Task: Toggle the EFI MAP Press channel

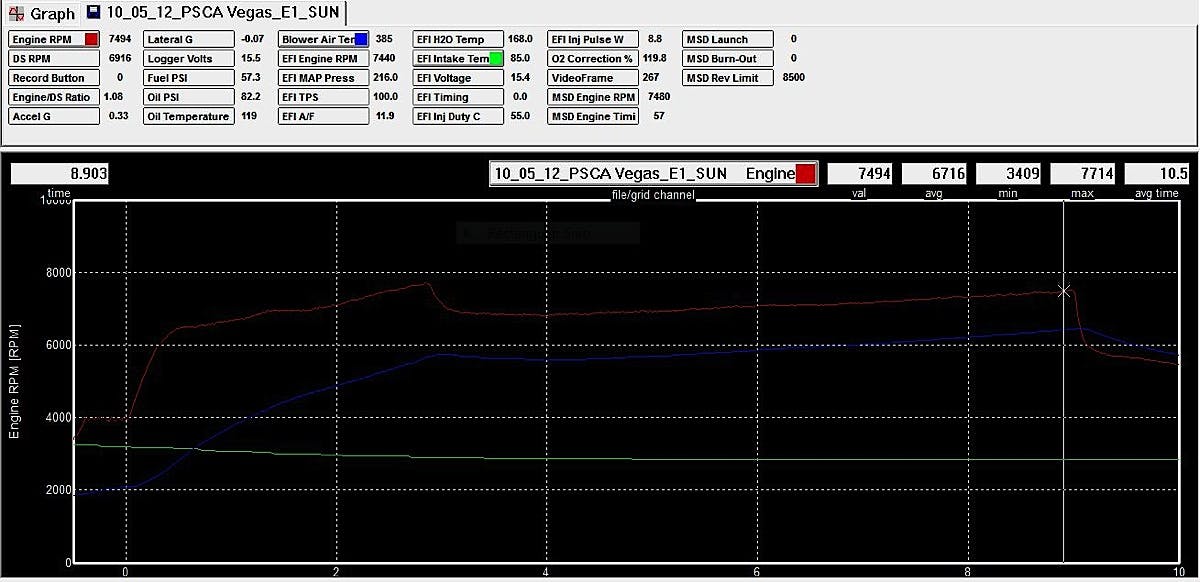Action: tap(323, 78)
